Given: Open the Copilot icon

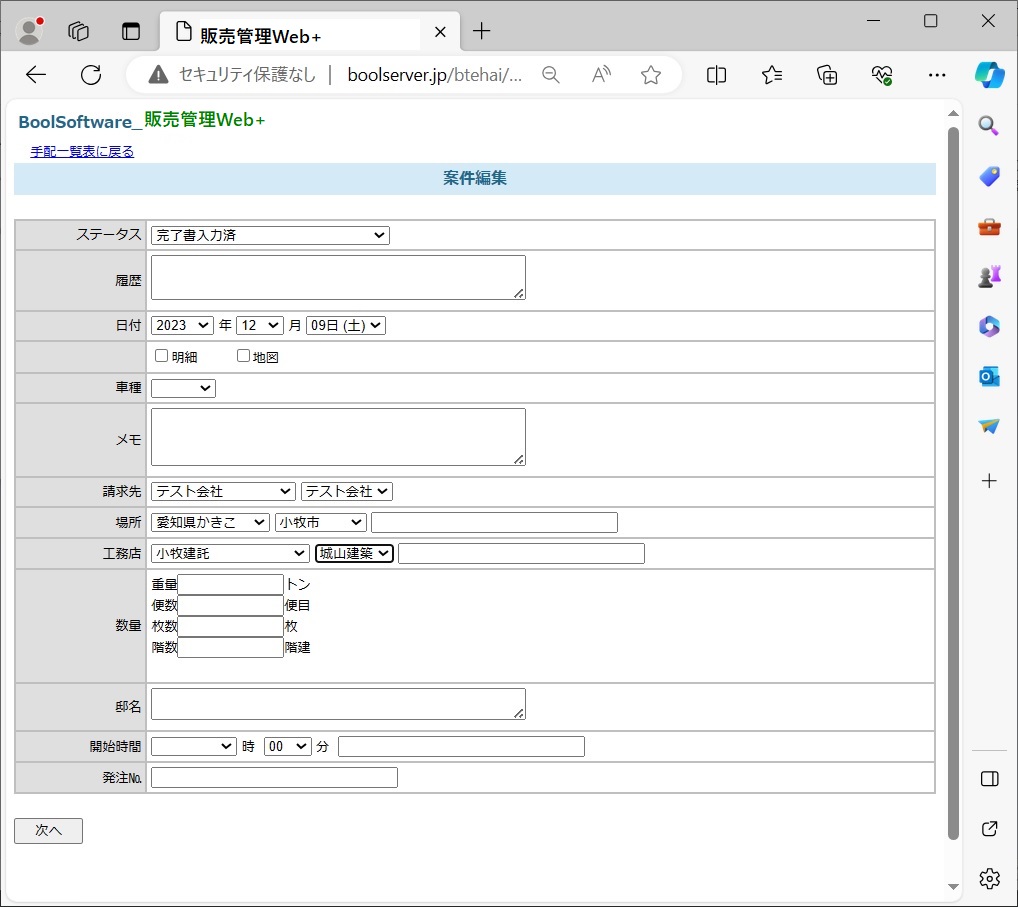Looking at the screenshot, I should pos(989,75).
